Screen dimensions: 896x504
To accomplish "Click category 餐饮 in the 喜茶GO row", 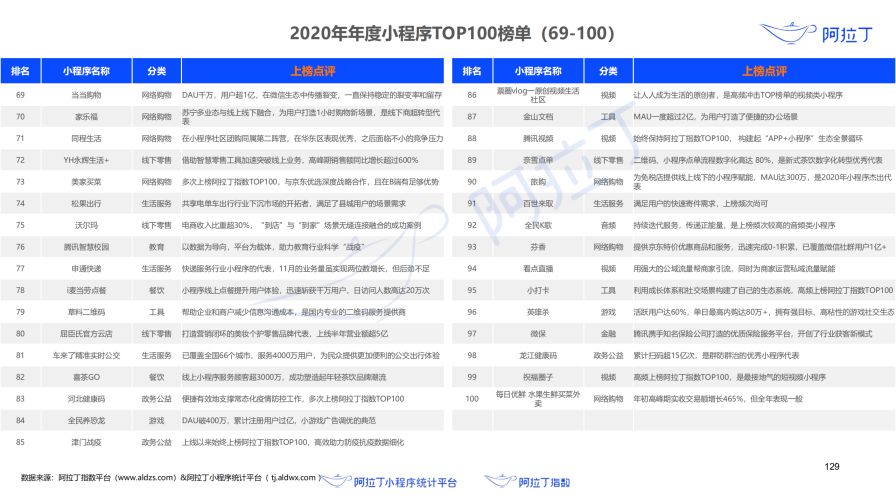I will pos(157,377).
